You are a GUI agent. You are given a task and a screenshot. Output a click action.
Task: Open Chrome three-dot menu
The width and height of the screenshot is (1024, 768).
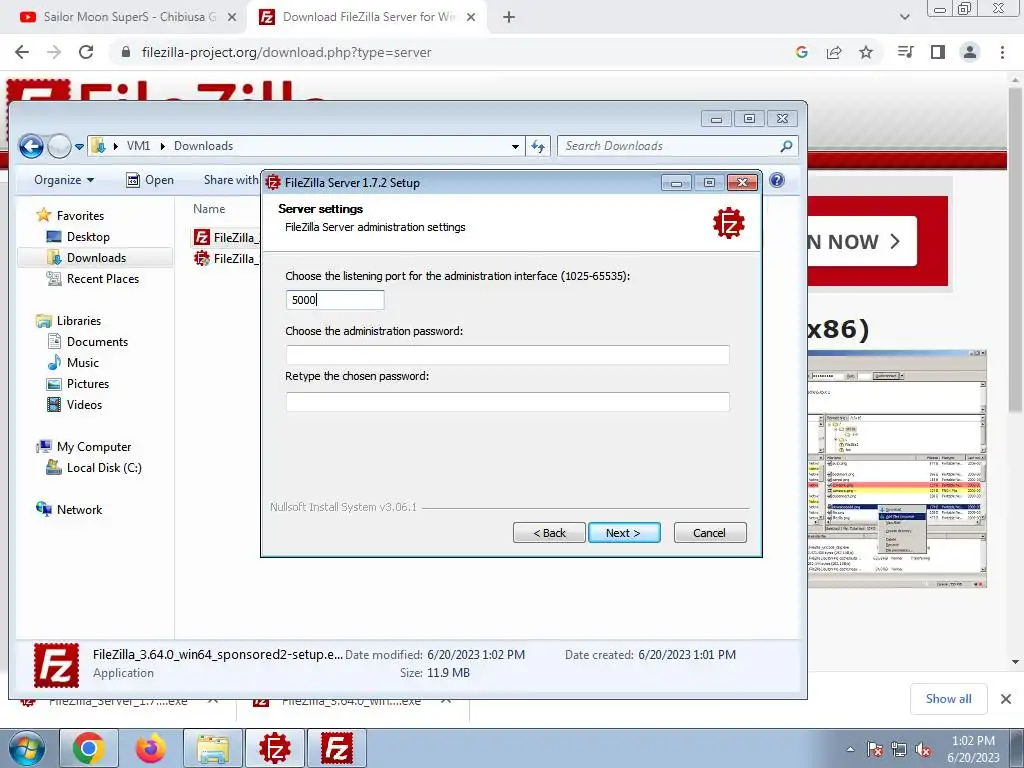click(x=1002, y=52)
